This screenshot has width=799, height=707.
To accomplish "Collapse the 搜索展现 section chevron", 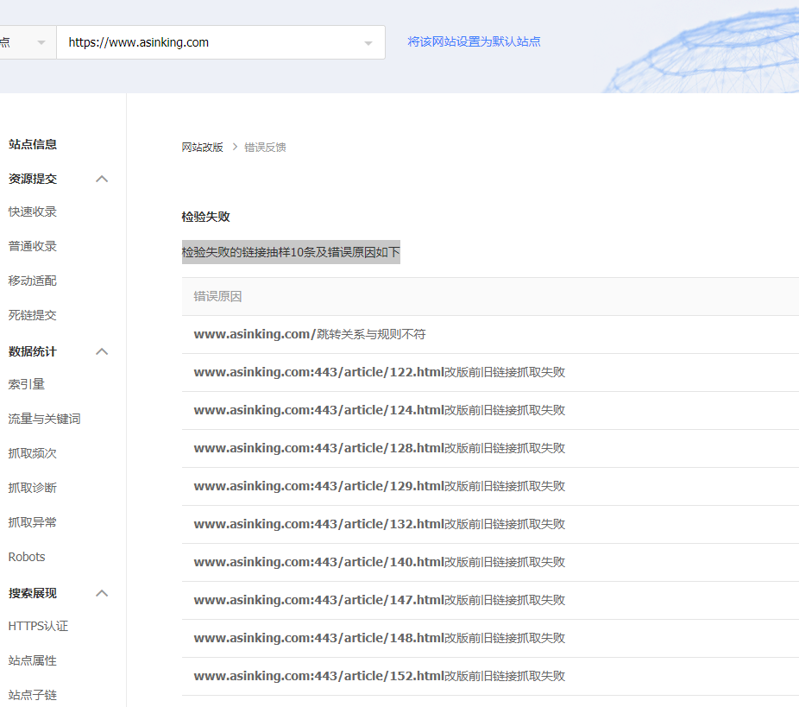I will [x=101, y=593].
